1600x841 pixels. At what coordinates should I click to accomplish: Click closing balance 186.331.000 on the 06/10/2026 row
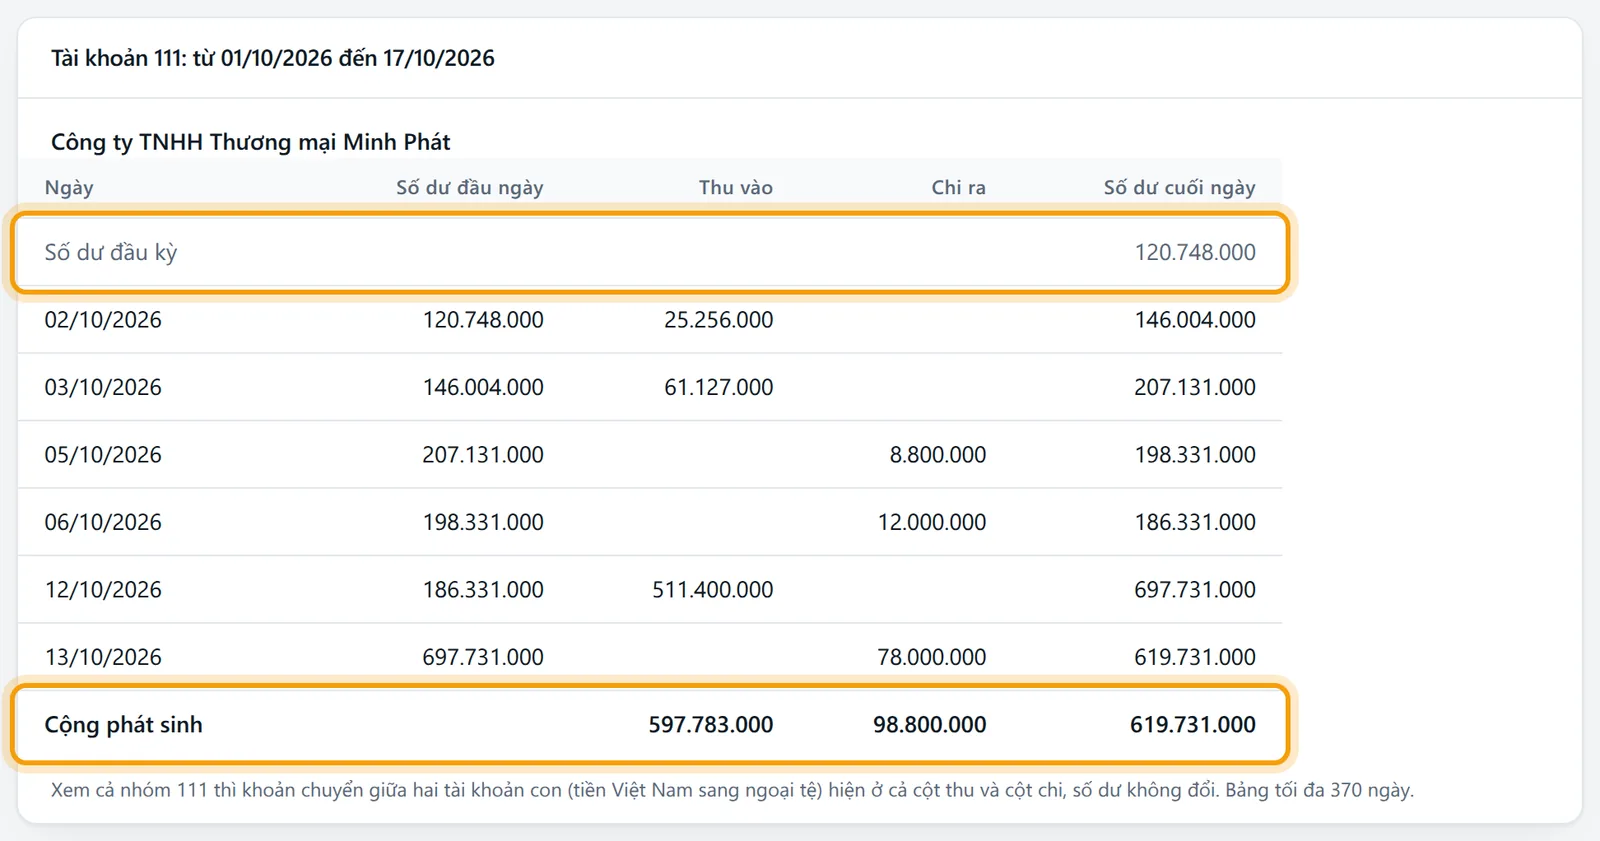pos(1195,522)
